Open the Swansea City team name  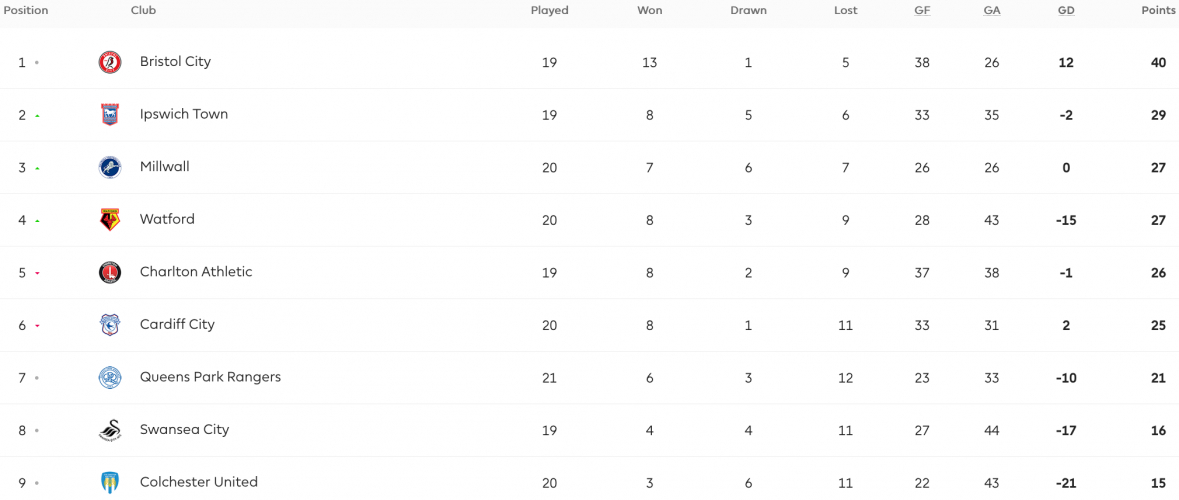[185, 430]
